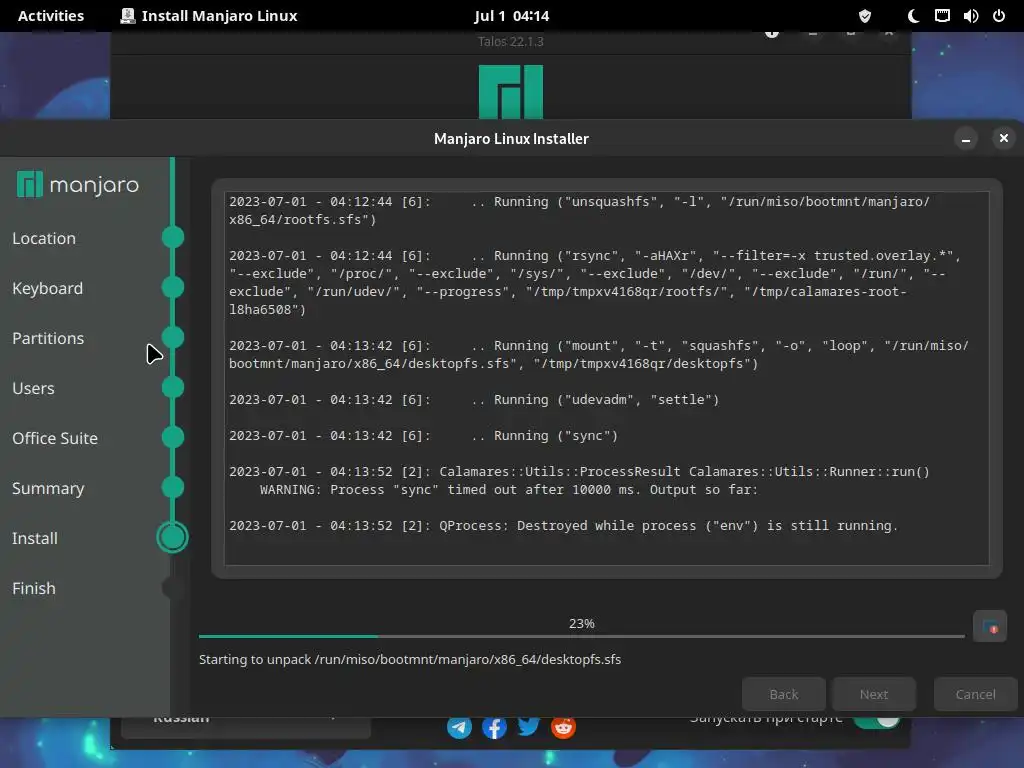Click the security shield tray icon
The width and height of the screenshot is (1024, 768).
[x=865, y=16]
